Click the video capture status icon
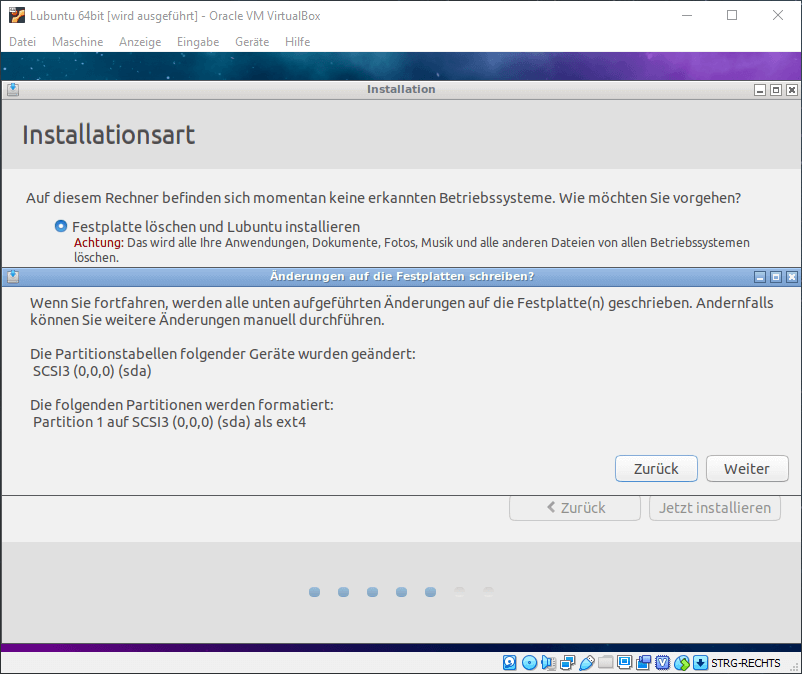This screenshot has width=802, height=674. pos(643,663)
